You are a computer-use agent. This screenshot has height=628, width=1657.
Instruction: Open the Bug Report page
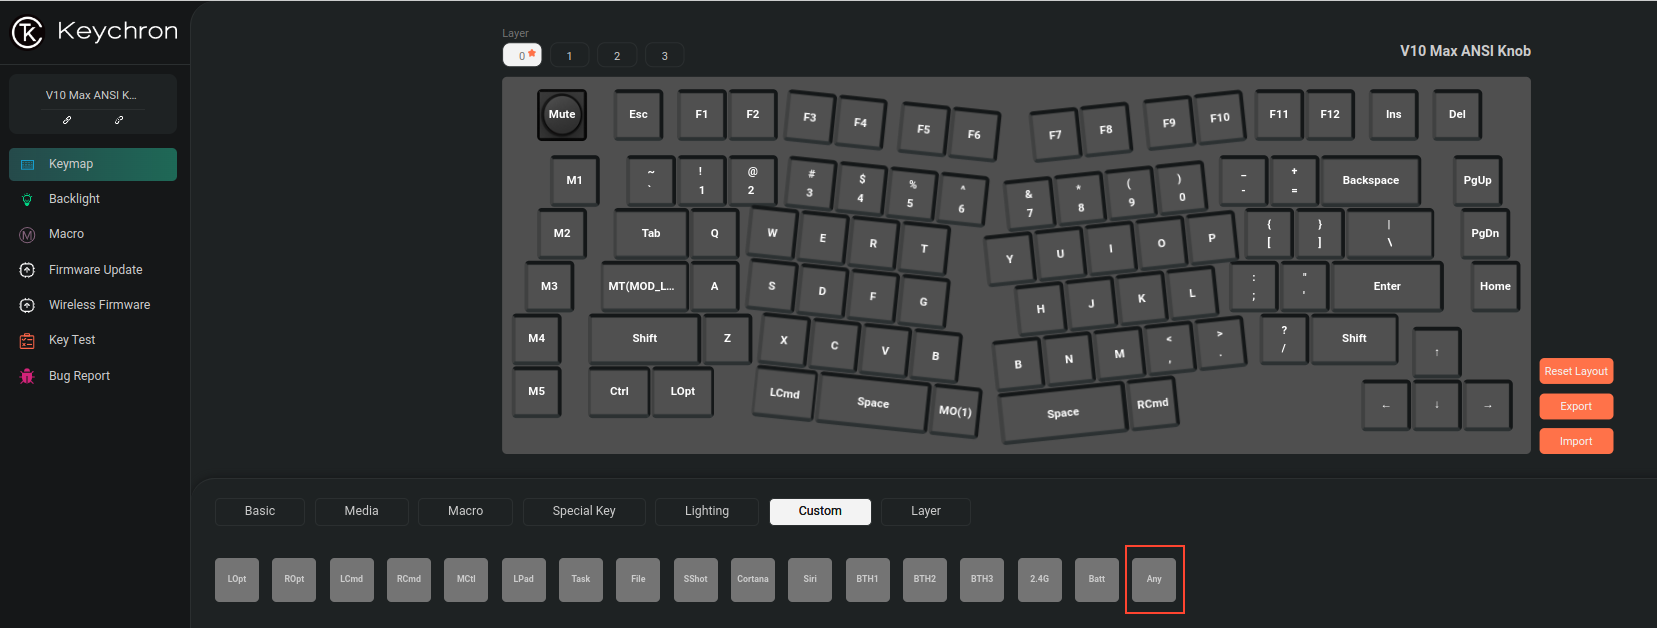coord(93,376)
